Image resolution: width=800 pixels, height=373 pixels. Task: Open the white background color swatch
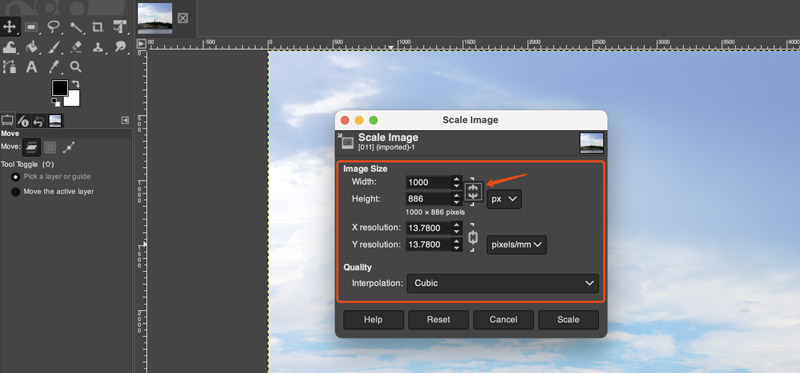pyautogui.click(x=74, y=100)
